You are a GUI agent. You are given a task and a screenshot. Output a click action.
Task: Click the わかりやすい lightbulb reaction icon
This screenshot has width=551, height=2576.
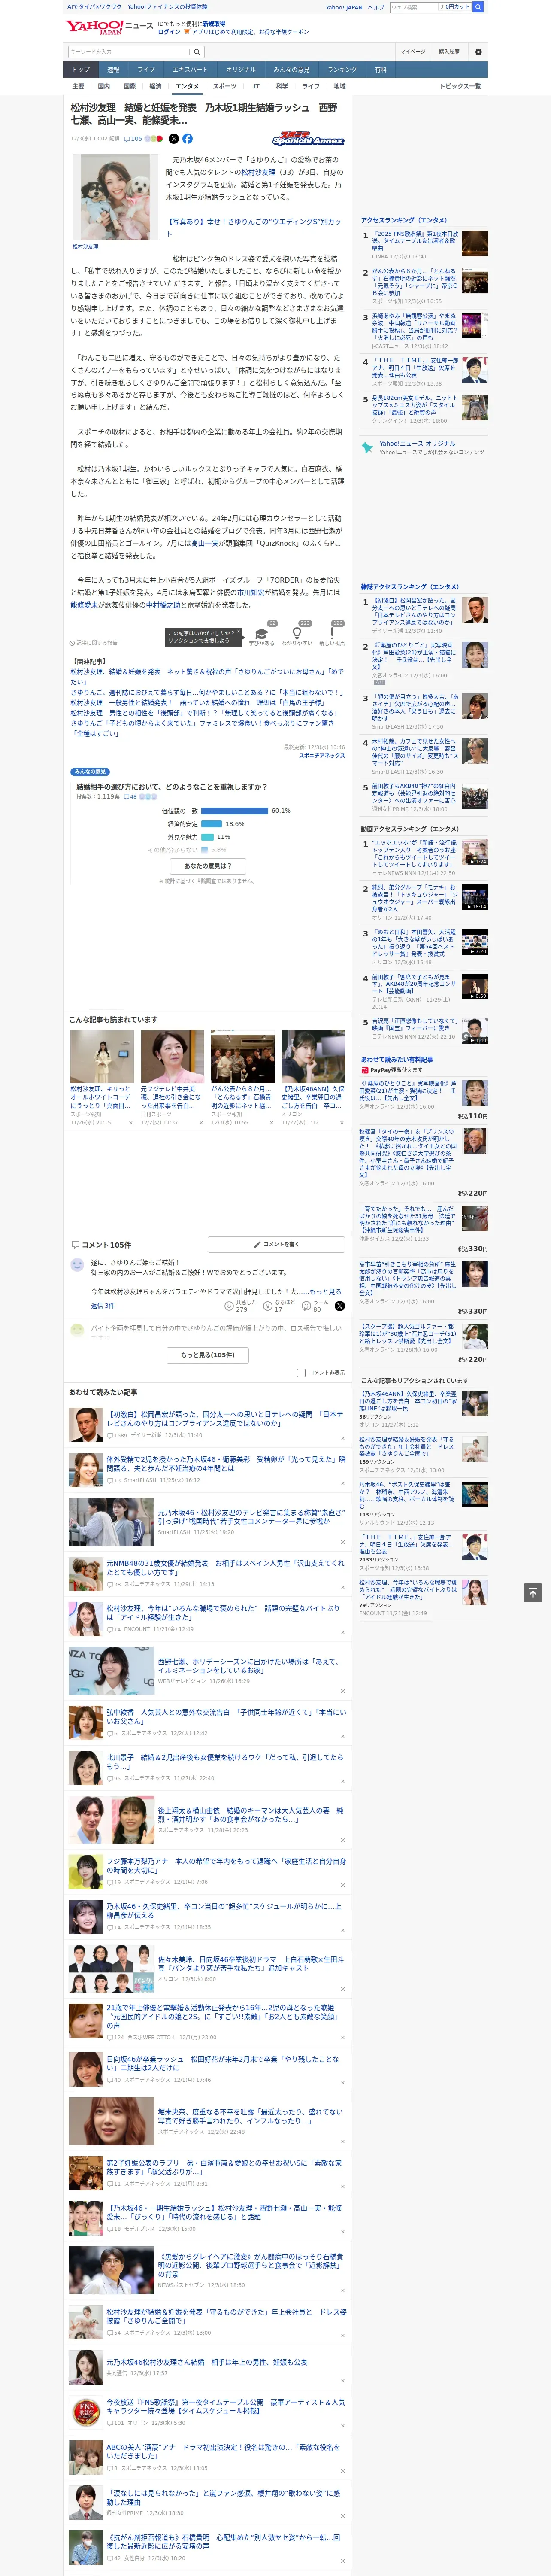[297, 634]
